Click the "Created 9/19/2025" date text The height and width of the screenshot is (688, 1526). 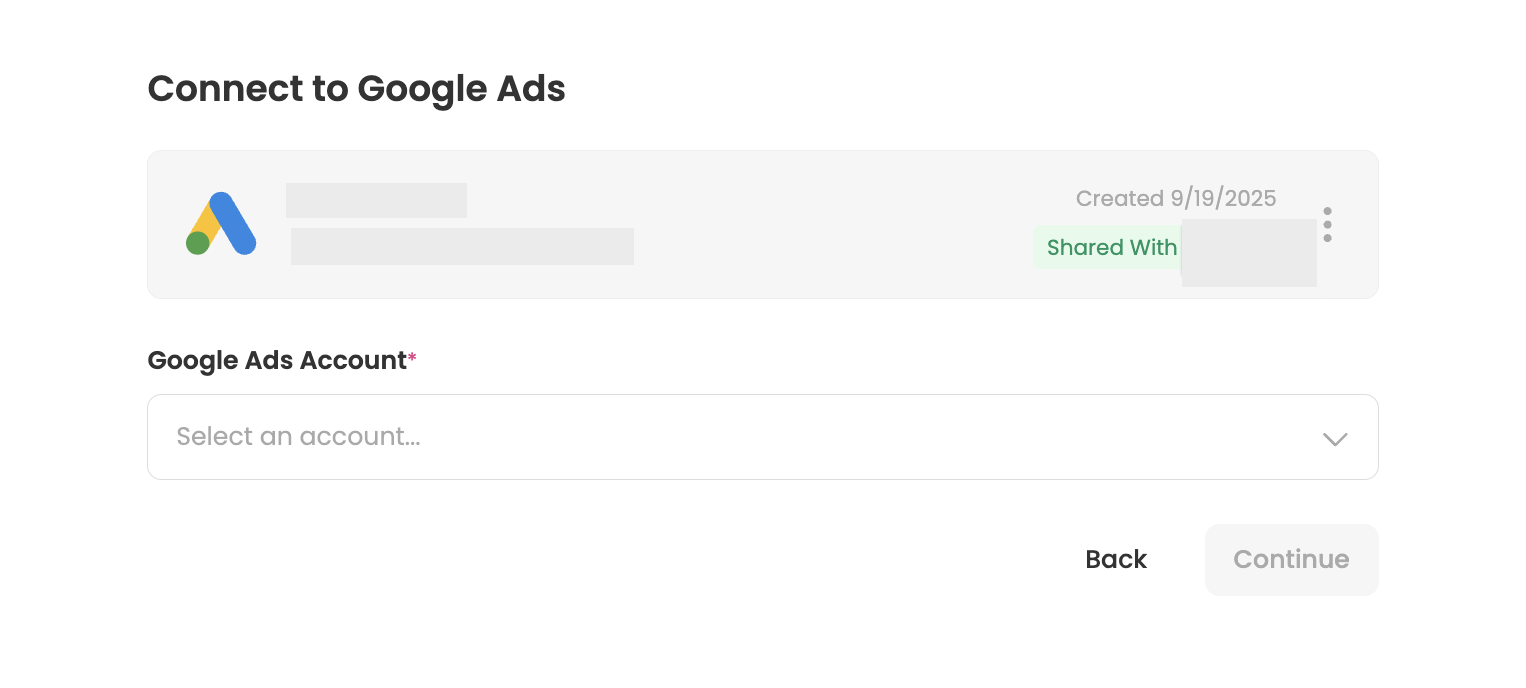pos(1176,198)
